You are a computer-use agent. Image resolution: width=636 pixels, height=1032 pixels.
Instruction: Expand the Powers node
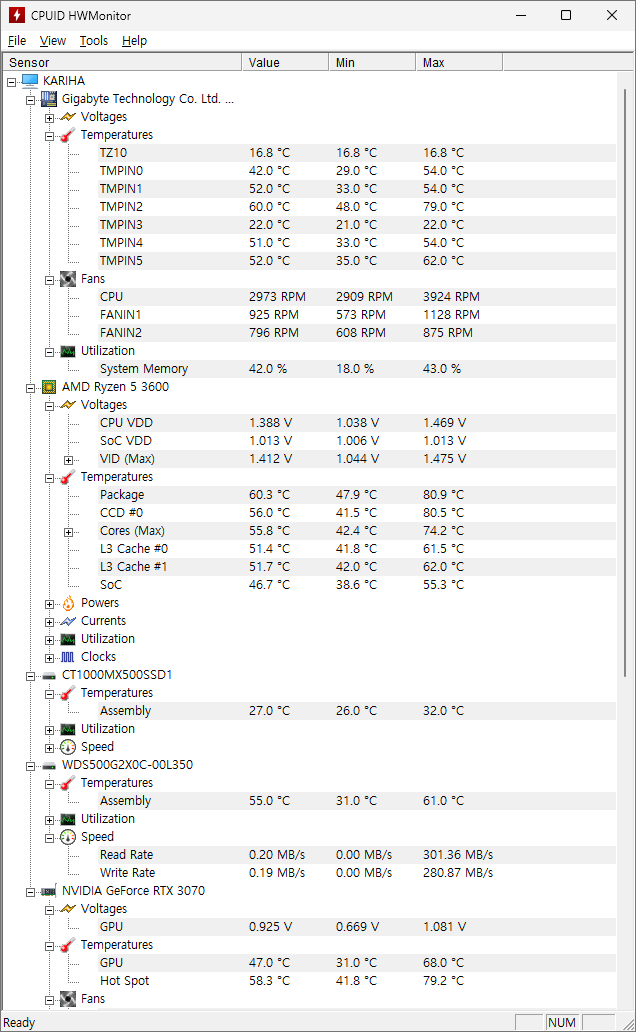click(49, 604)
